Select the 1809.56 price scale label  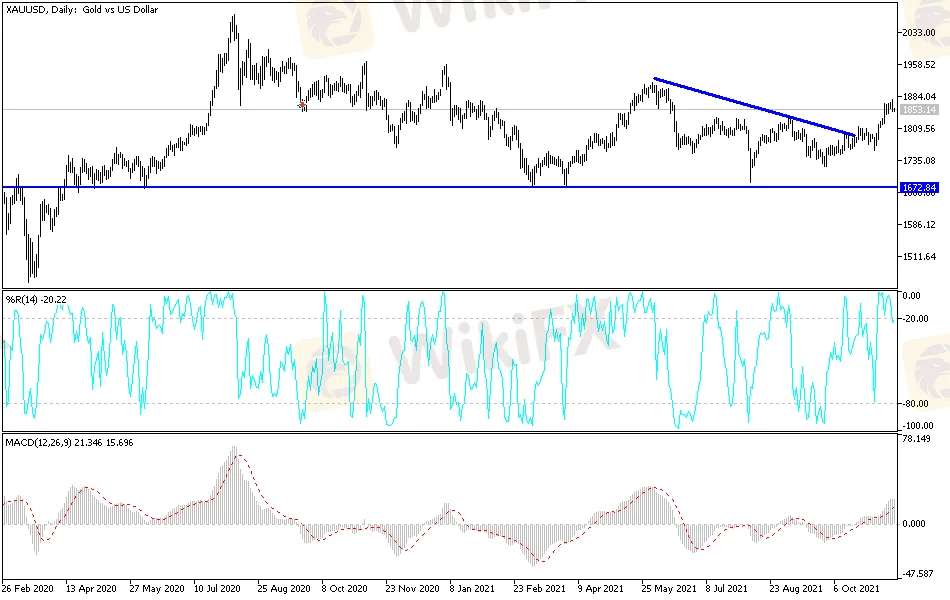[x=919, y=129]
